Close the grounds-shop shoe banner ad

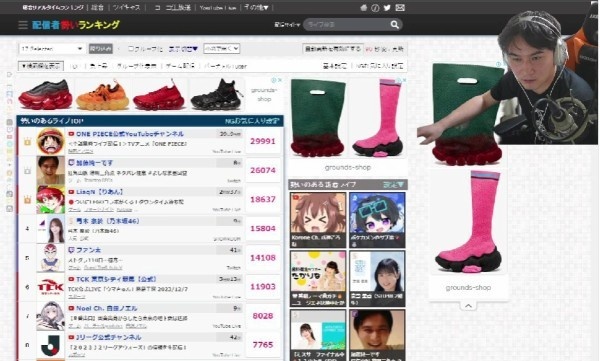[280, 80]
